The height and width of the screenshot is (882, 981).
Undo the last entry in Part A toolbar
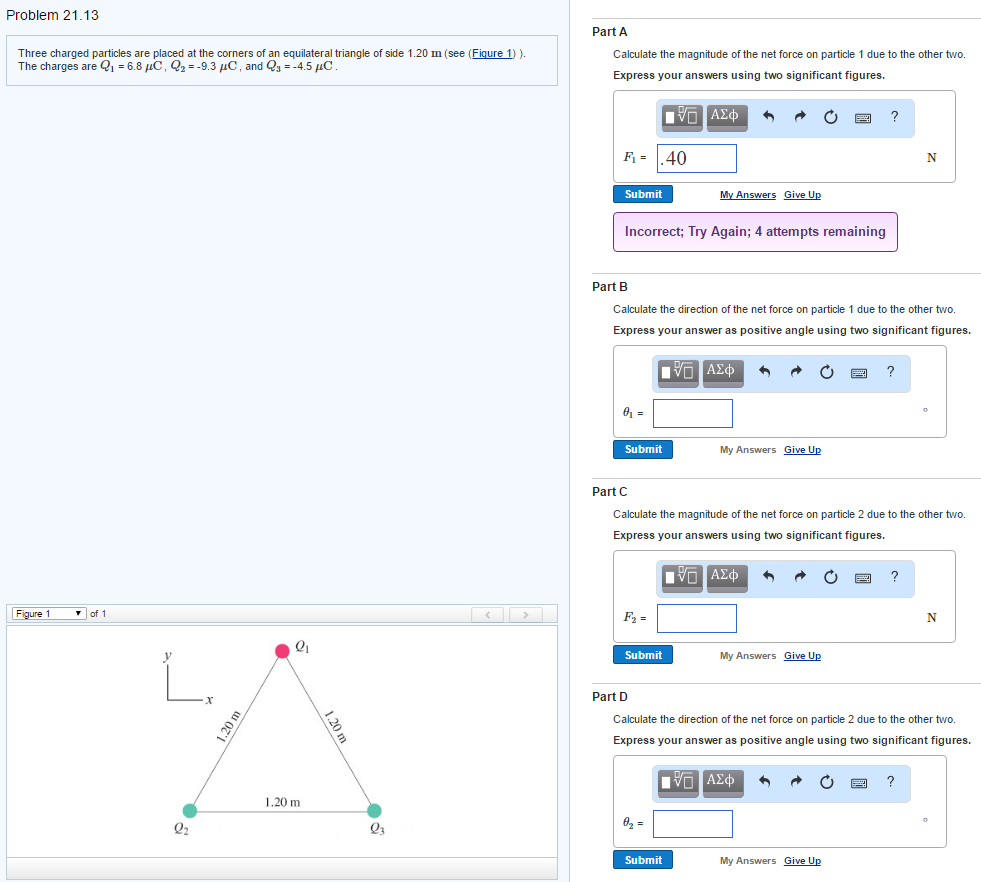click(767, 117)
